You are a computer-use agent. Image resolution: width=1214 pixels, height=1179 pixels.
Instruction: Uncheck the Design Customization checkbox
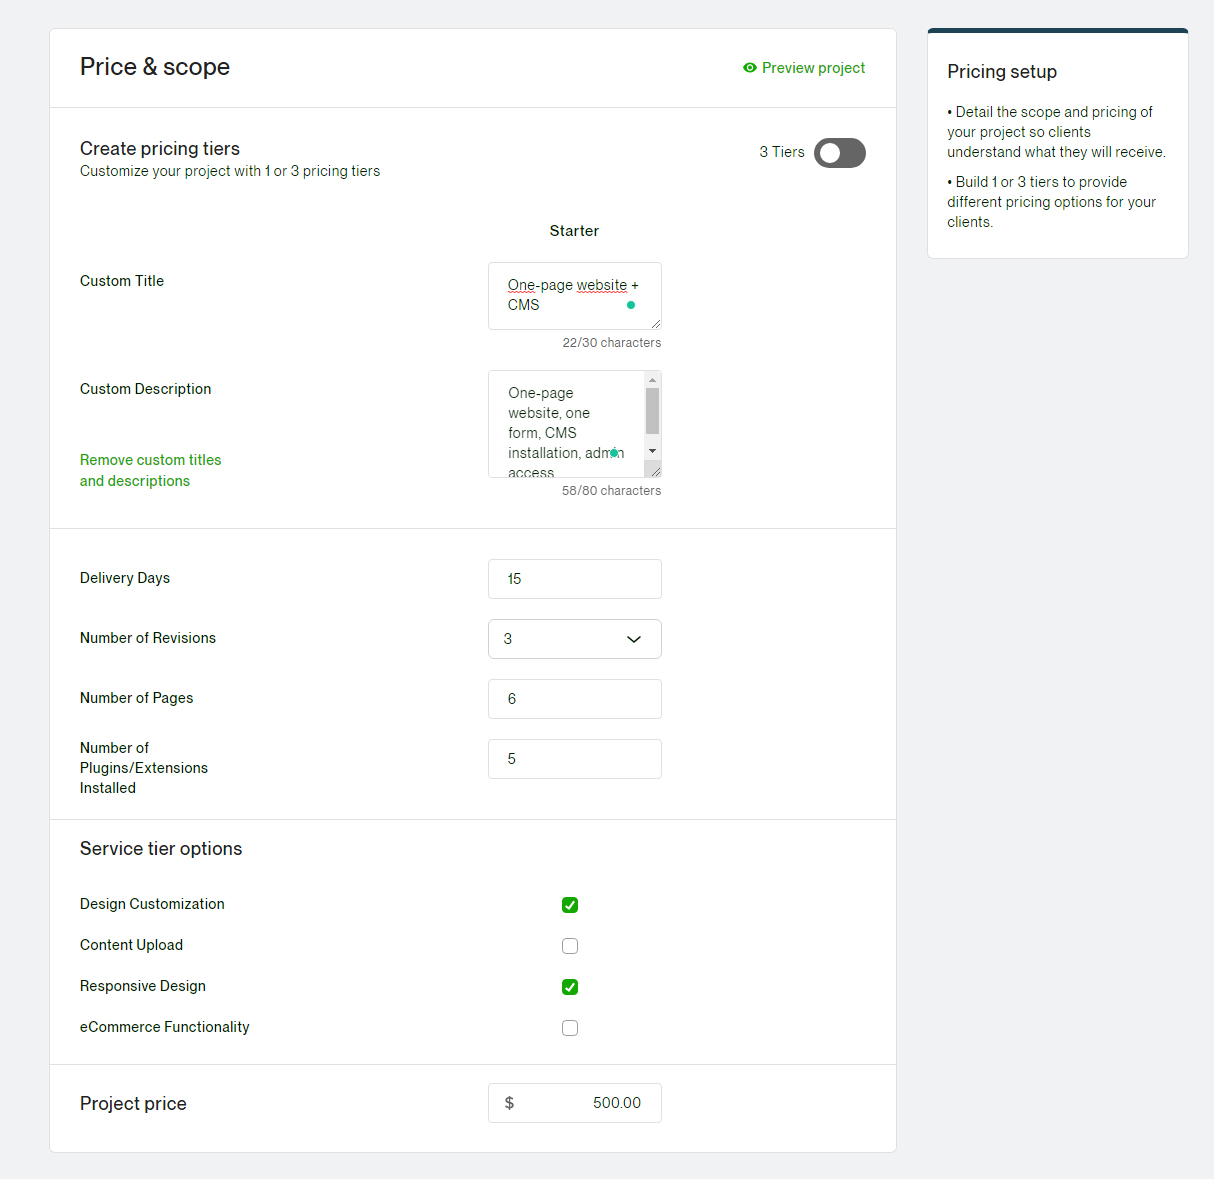coord(570,905)
